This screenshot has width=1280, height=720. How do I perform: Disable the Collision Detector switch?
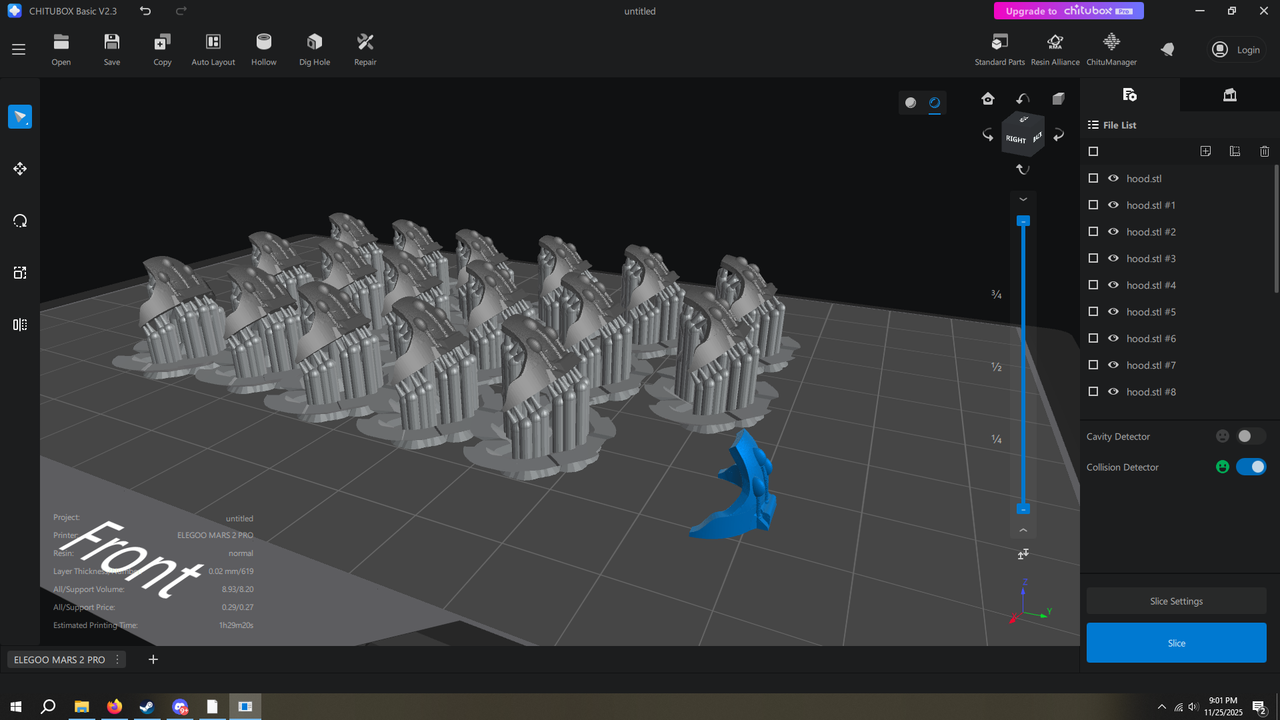pyautogui.click(x=1251, y=467)
